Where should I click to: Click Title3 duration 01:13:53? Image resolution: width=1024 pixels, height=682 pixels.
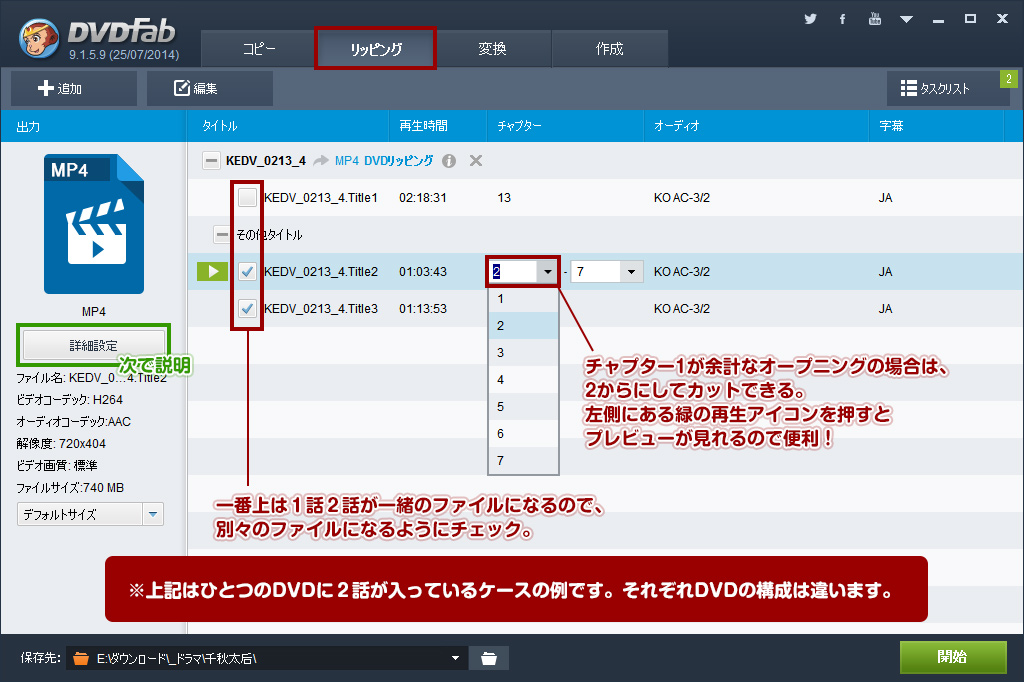423,308
